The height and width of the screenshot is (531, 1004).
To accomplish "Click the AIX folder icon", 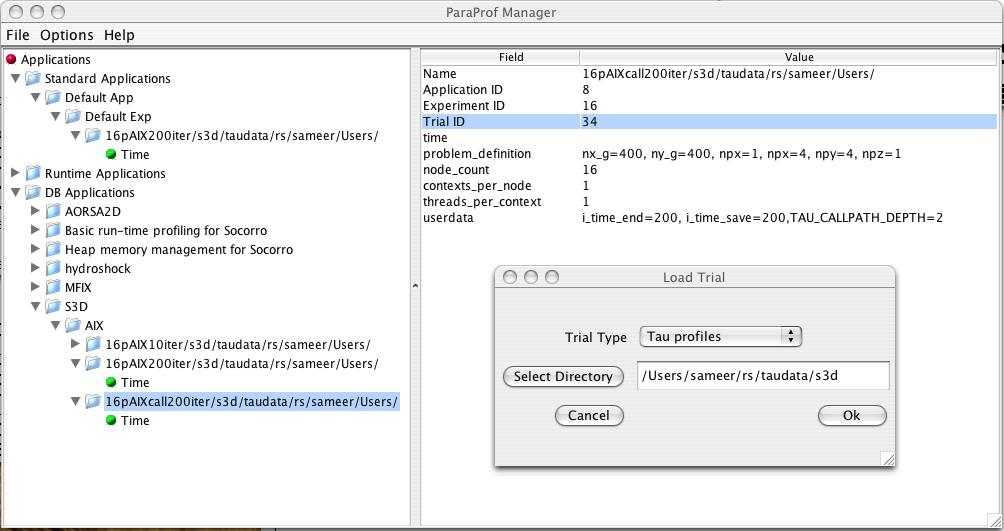I will coord(74,325).
